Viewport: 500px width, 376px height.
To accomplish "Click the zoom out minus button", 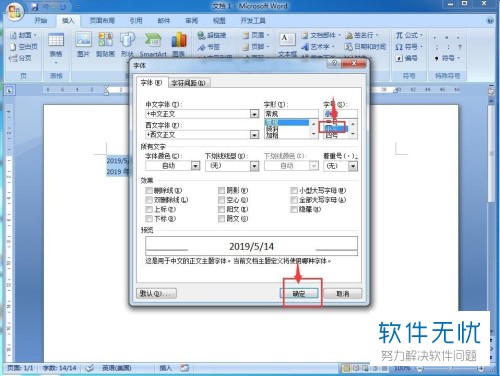I will [x=420, y=368].
